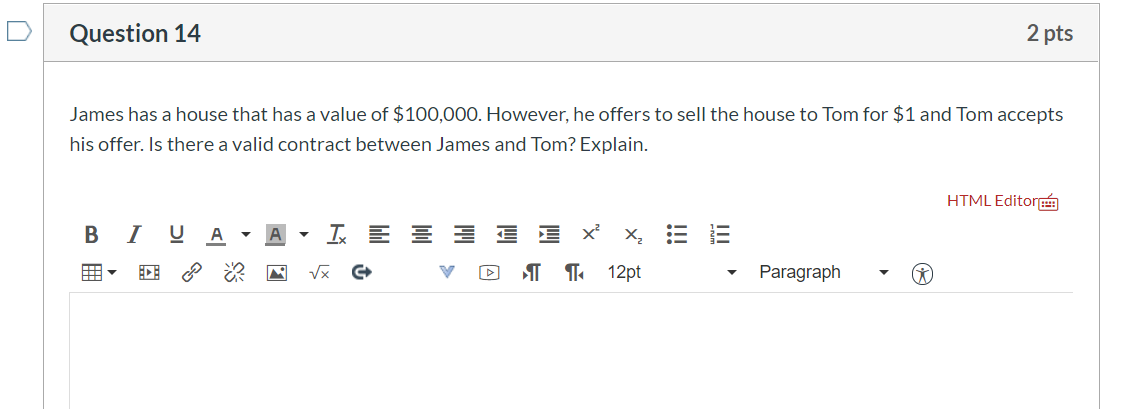Set right-to-left text direction
Screen dimensions: 1139x409
575,273
